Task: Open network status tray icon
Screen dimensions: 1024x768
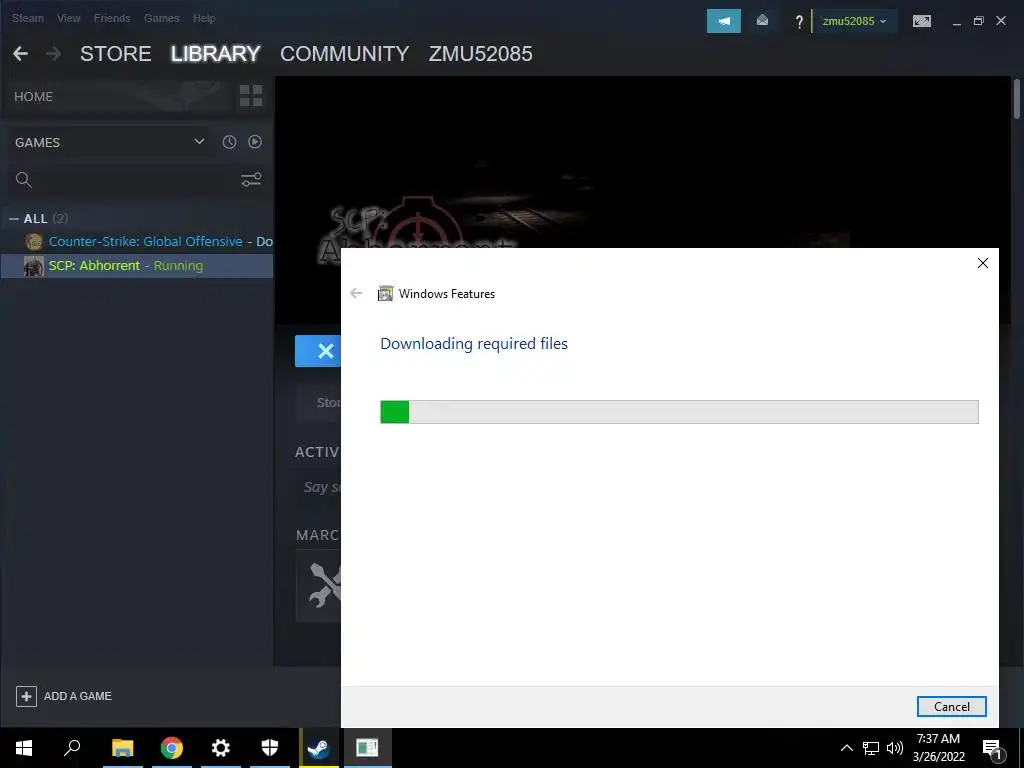Action: [871, 748]
